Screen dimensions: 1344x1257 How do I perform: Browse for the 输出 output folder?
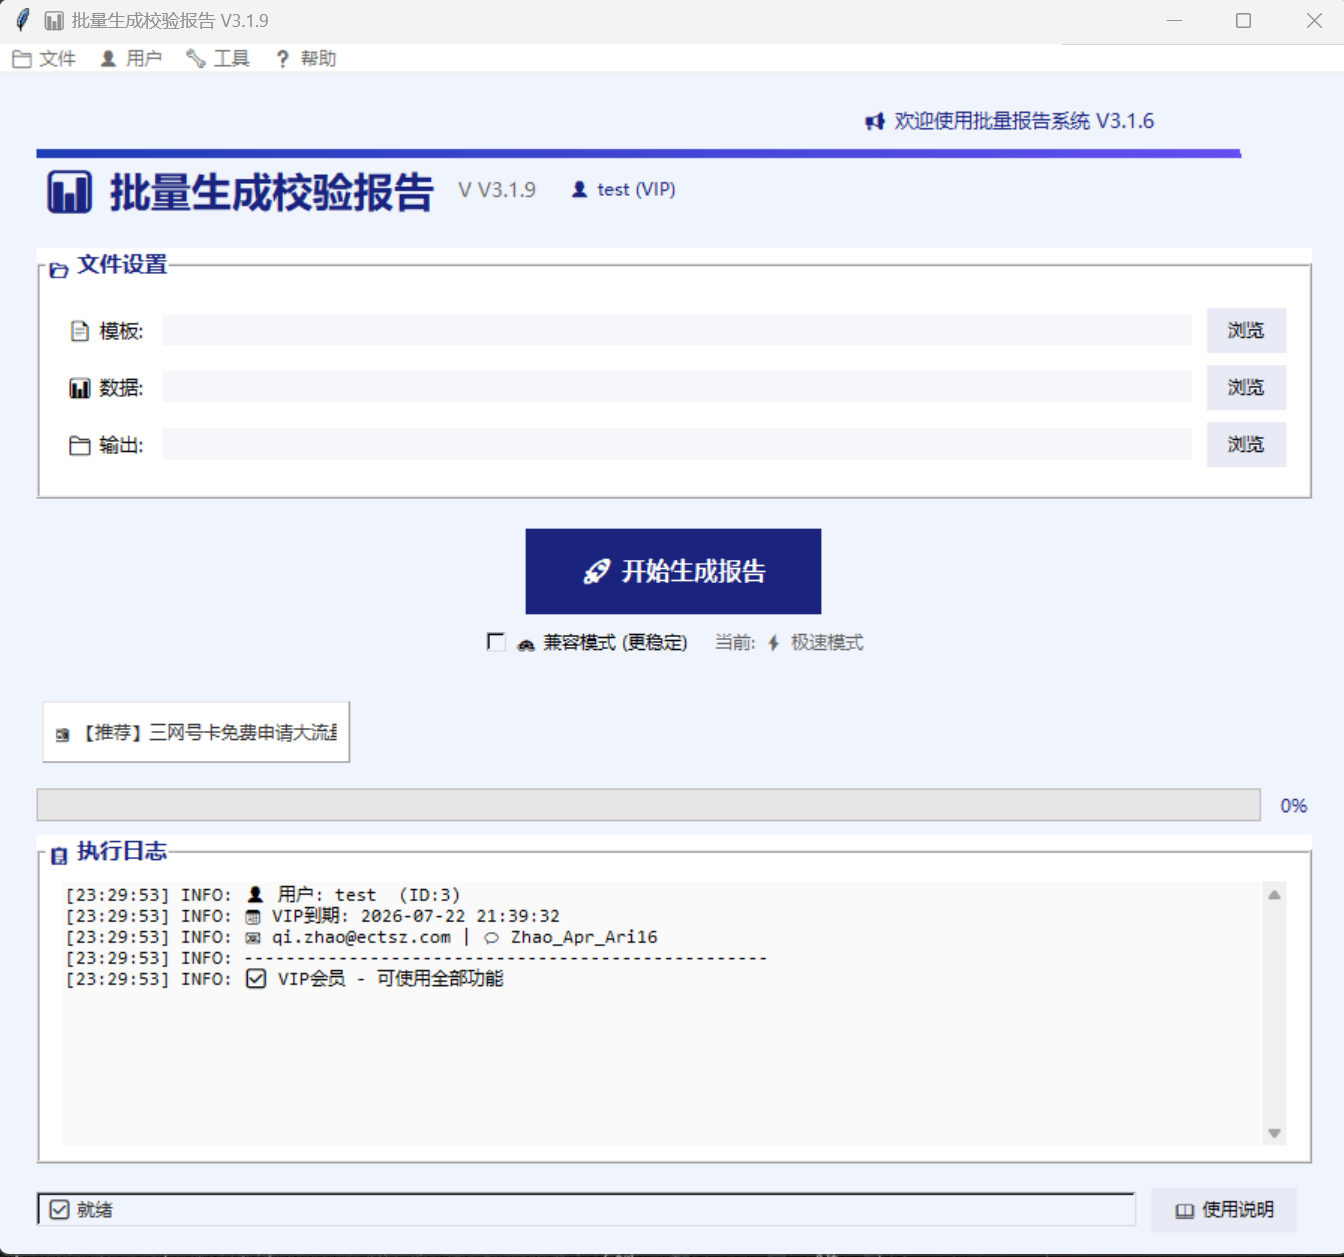click(x=1246, y=445)
